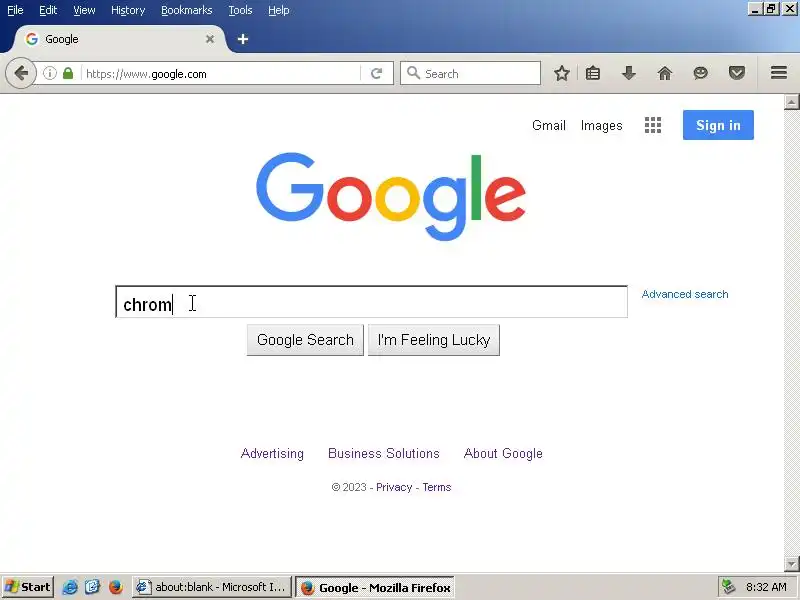800x600 pixels.
Task: Open the File menu
Action: [x=15, y=10]
